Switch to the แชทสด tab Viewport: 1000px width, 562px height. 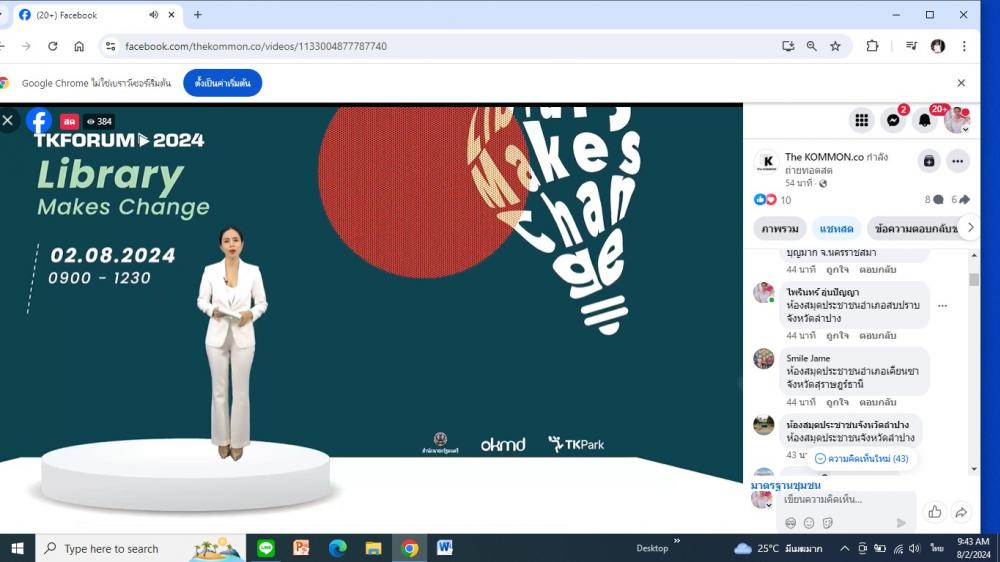coord(836,228)
